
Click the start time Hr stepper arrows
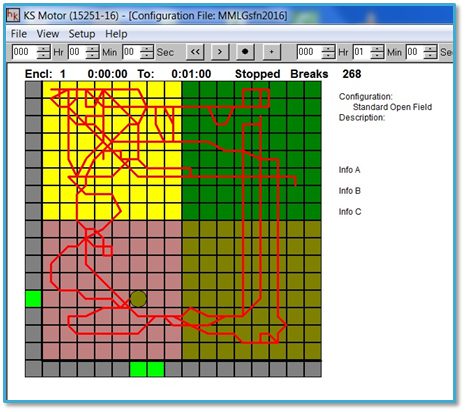[x=43, y=52]
